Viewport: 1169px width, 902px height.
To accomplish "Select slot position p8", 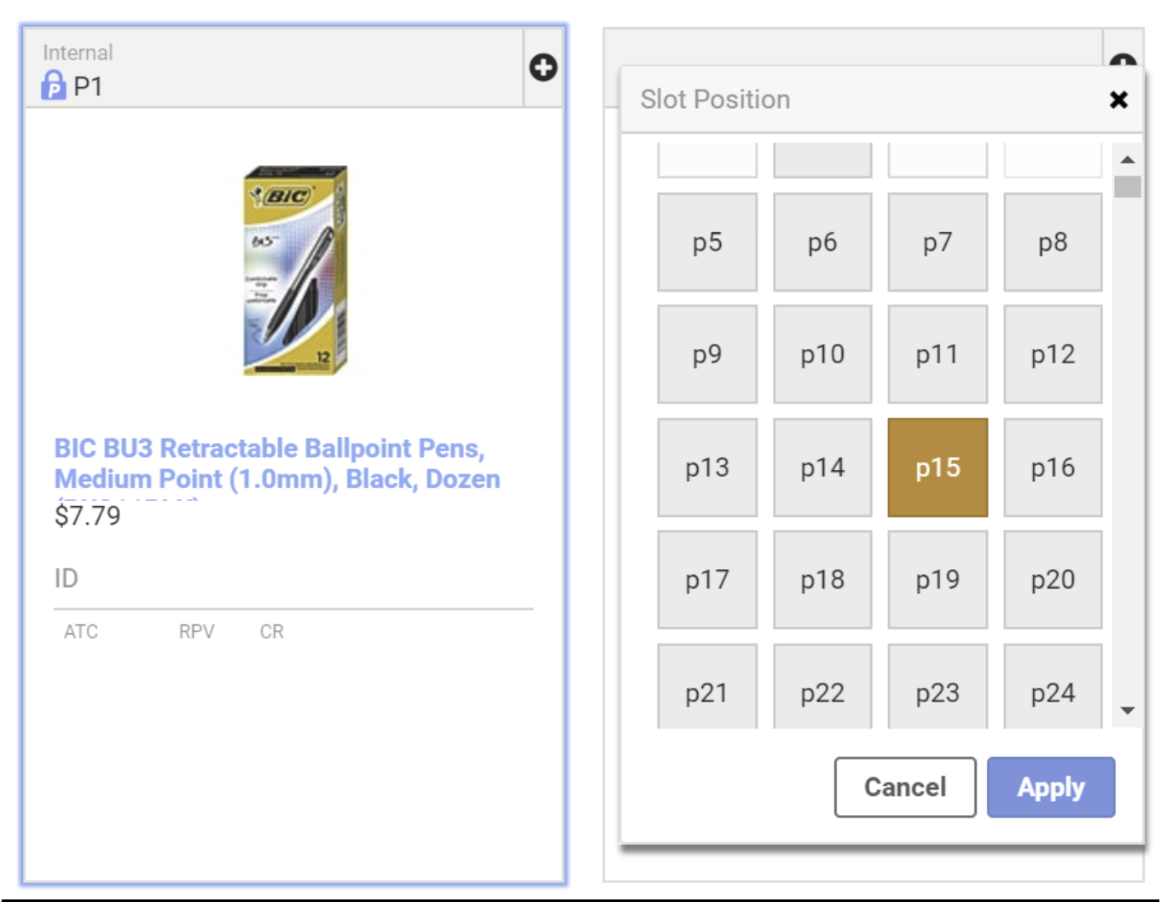I will (x=1052, y=242).
